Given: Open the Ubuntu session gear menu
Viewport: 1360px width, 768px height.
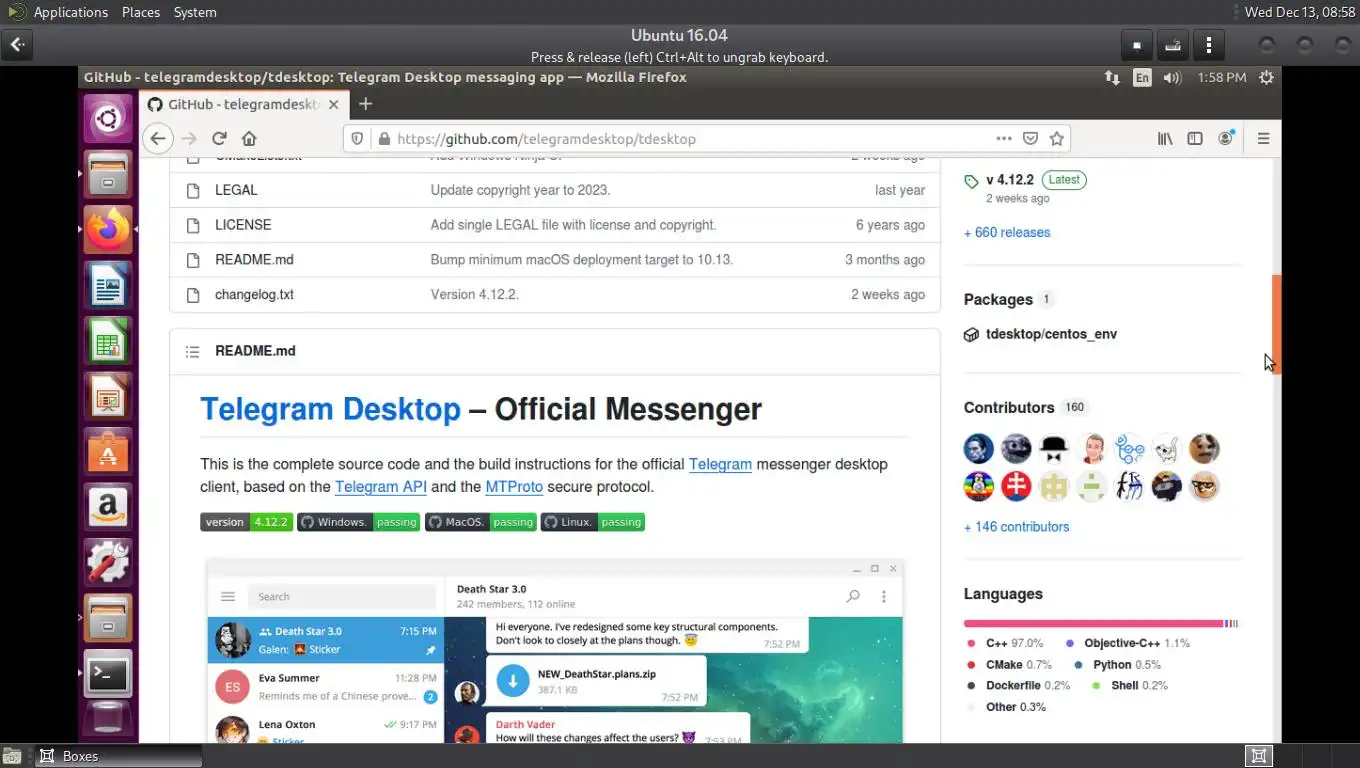Looking at the screenshot, I should tap(1266, 77).
